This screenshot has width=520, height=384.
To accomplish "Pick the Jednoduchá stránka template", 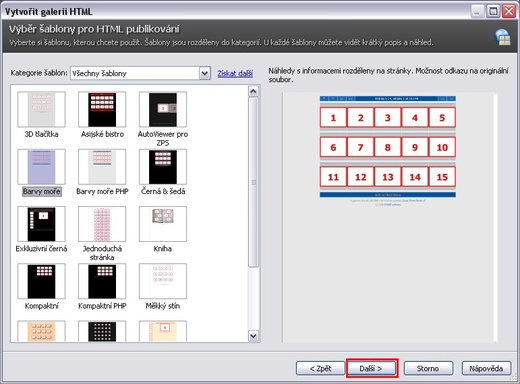I will (102, 224).
